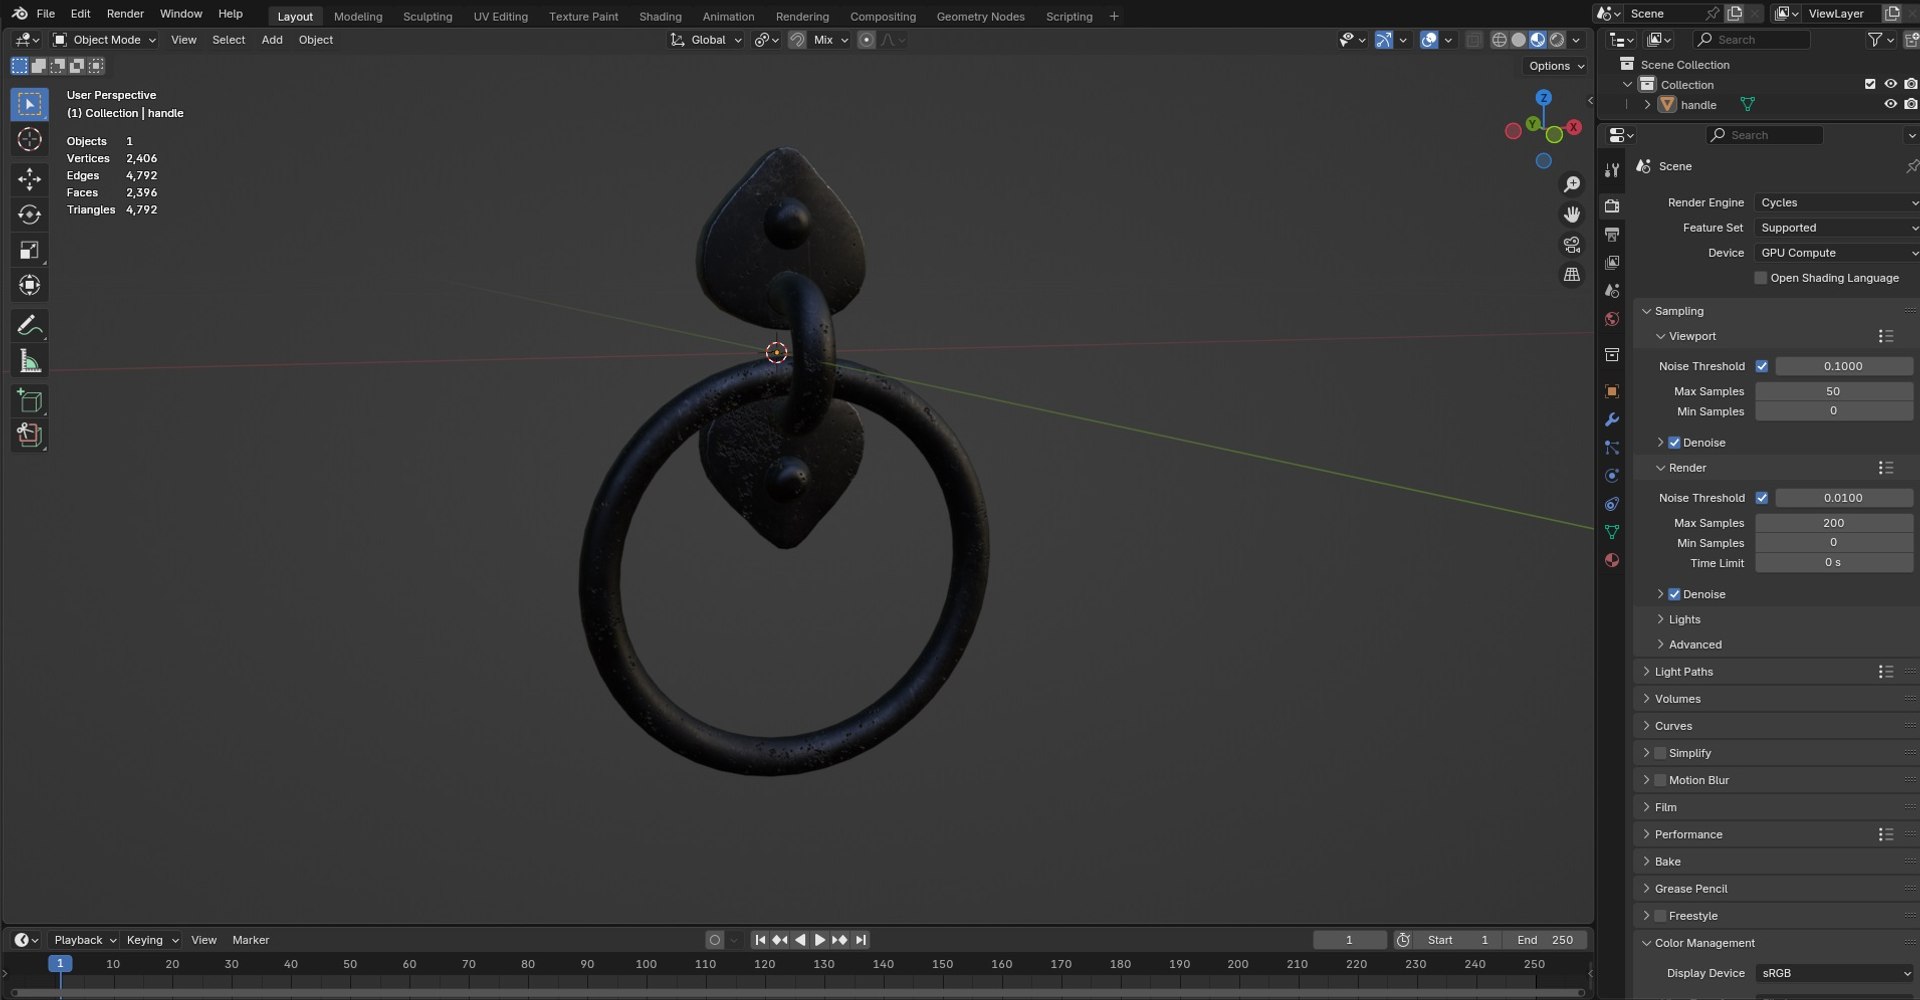Enable the Motion Blur checkbox
Image resolution: width=1920 pixels, height=1000 pixels.
tap(1660, 780)
